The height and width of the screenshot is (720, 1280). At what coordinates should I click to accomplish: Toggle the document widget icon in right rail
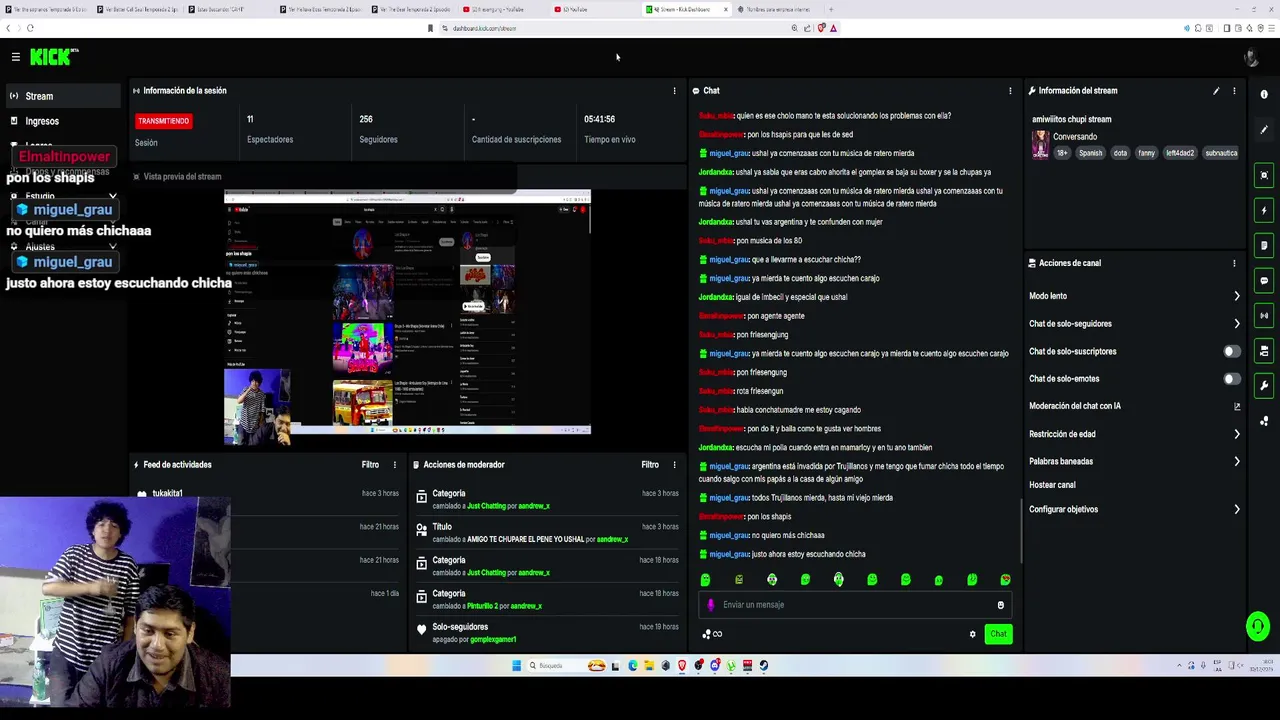coord(1264,246)
